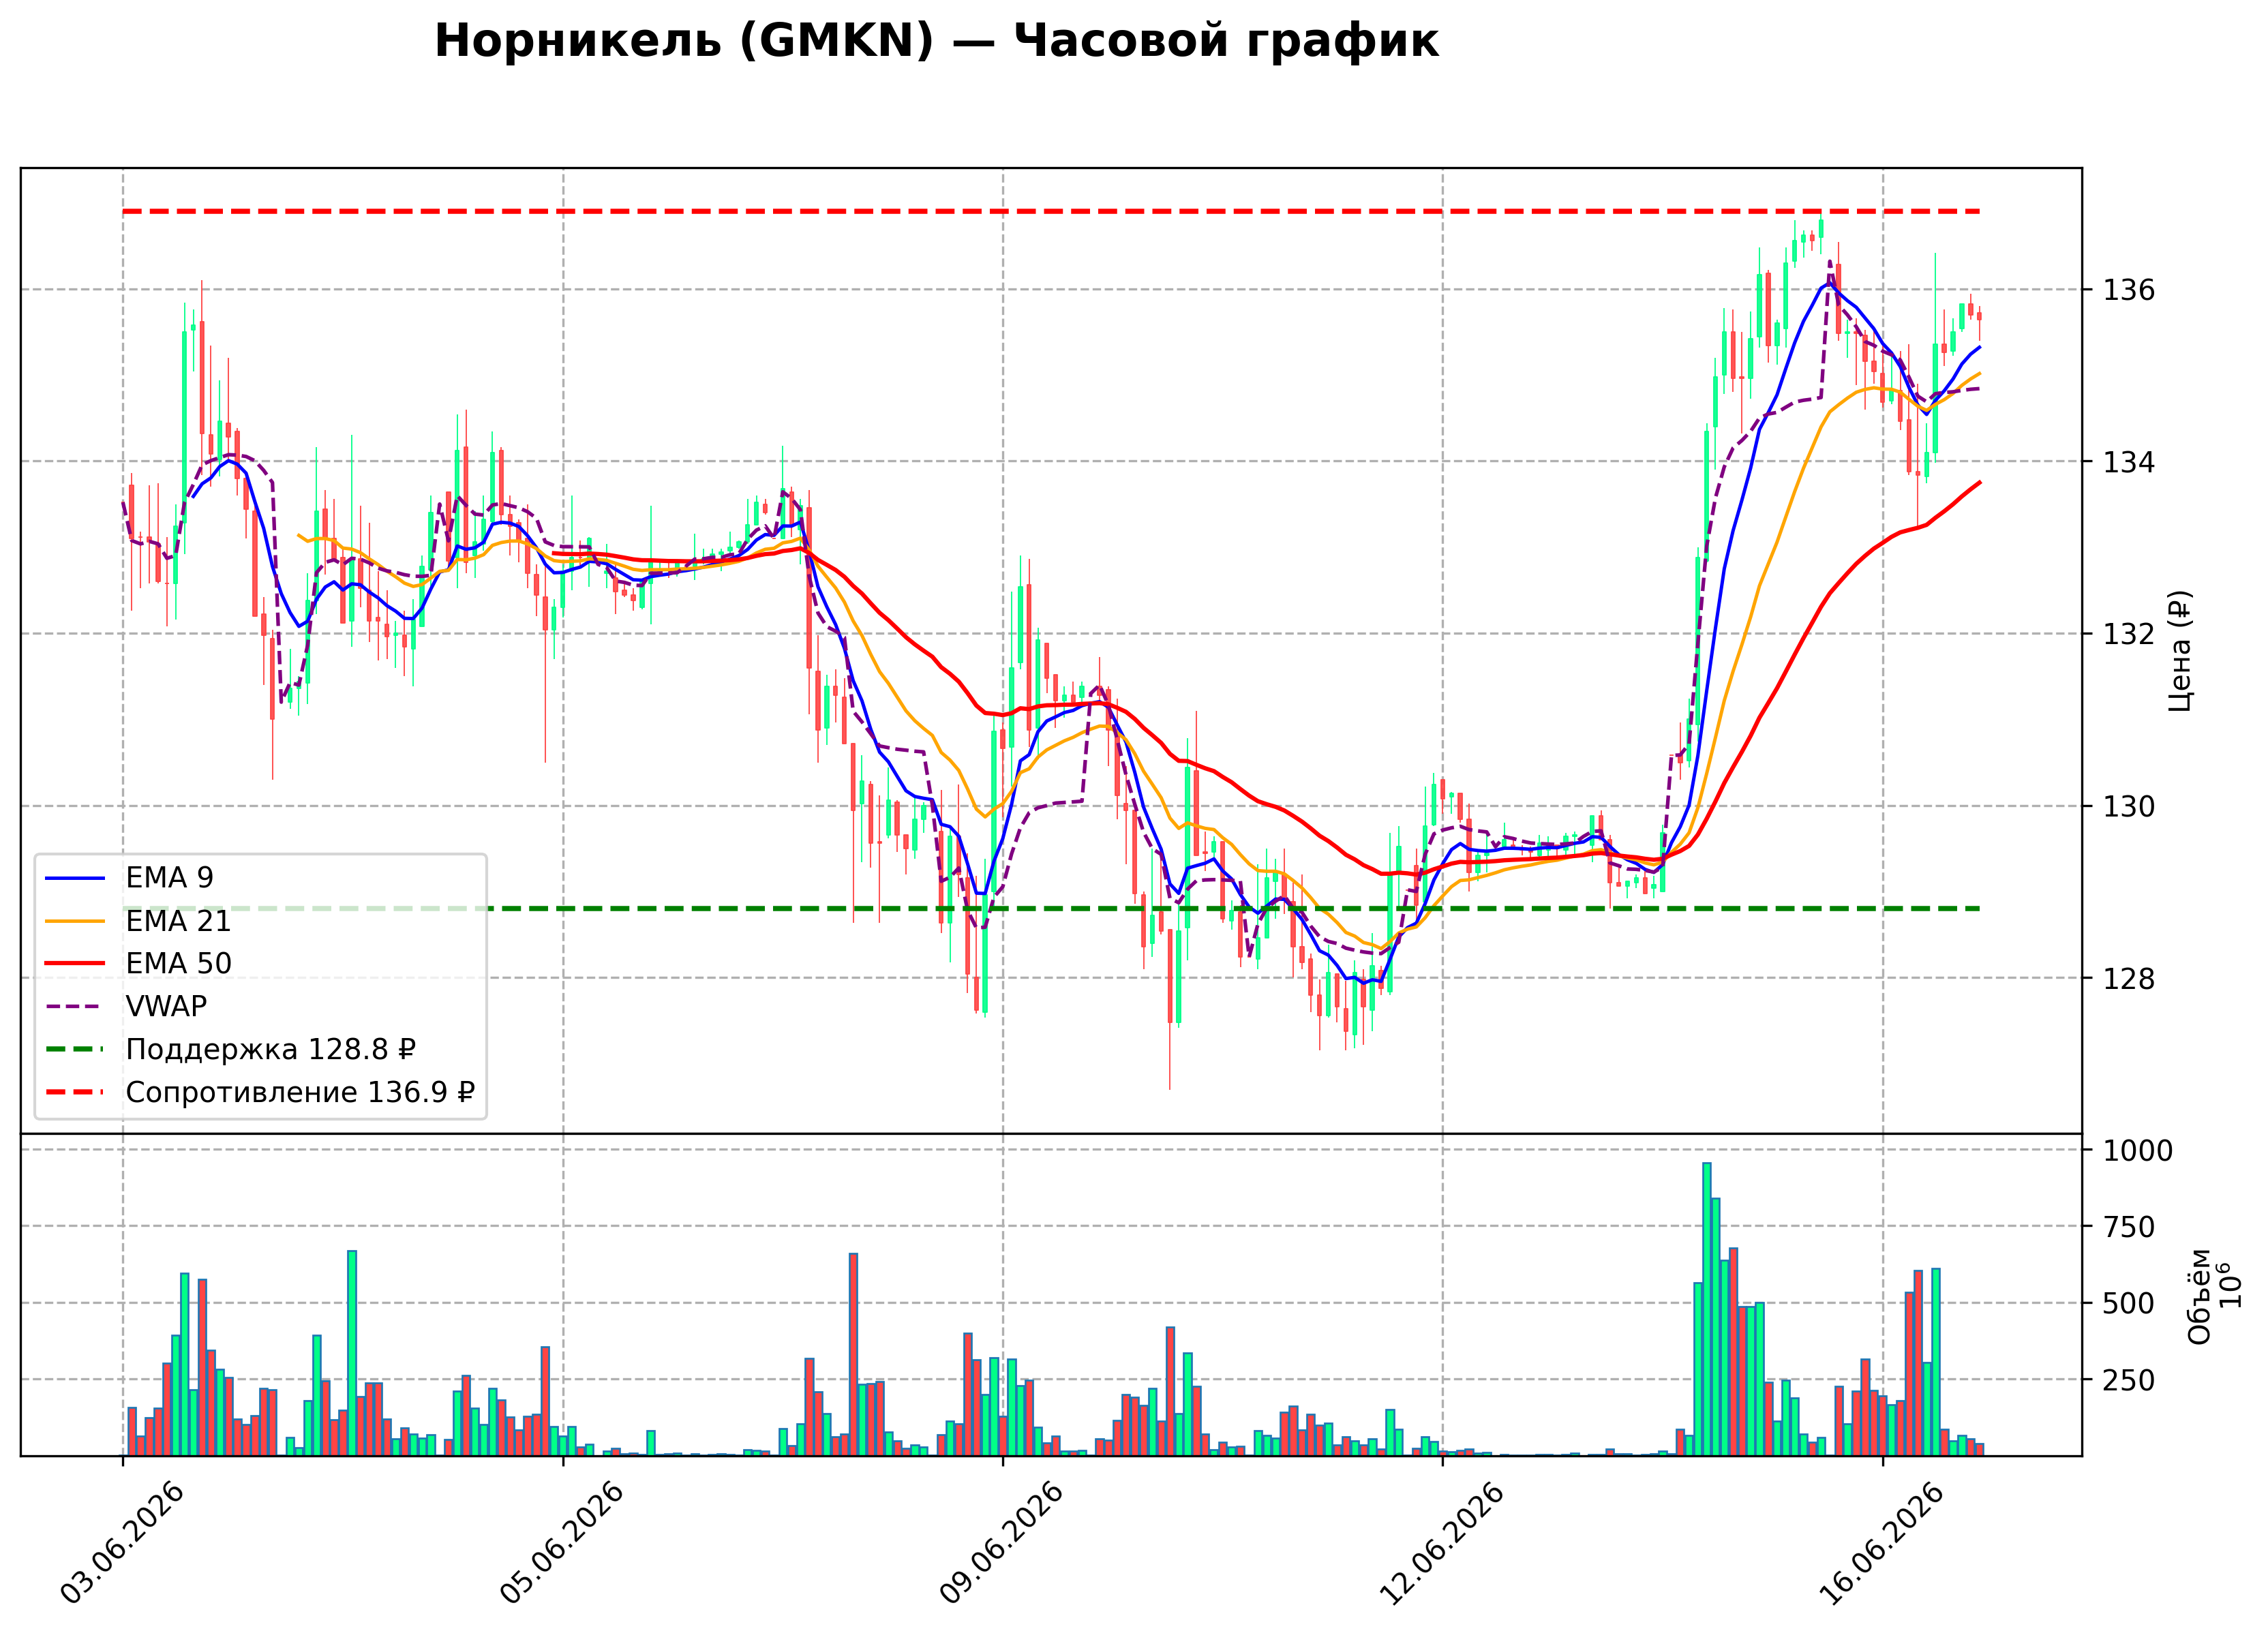The height and width of the screenshot is (1631, 2268).
Task: Select the EMA 21 legend entry
Action: click(138, 921)
